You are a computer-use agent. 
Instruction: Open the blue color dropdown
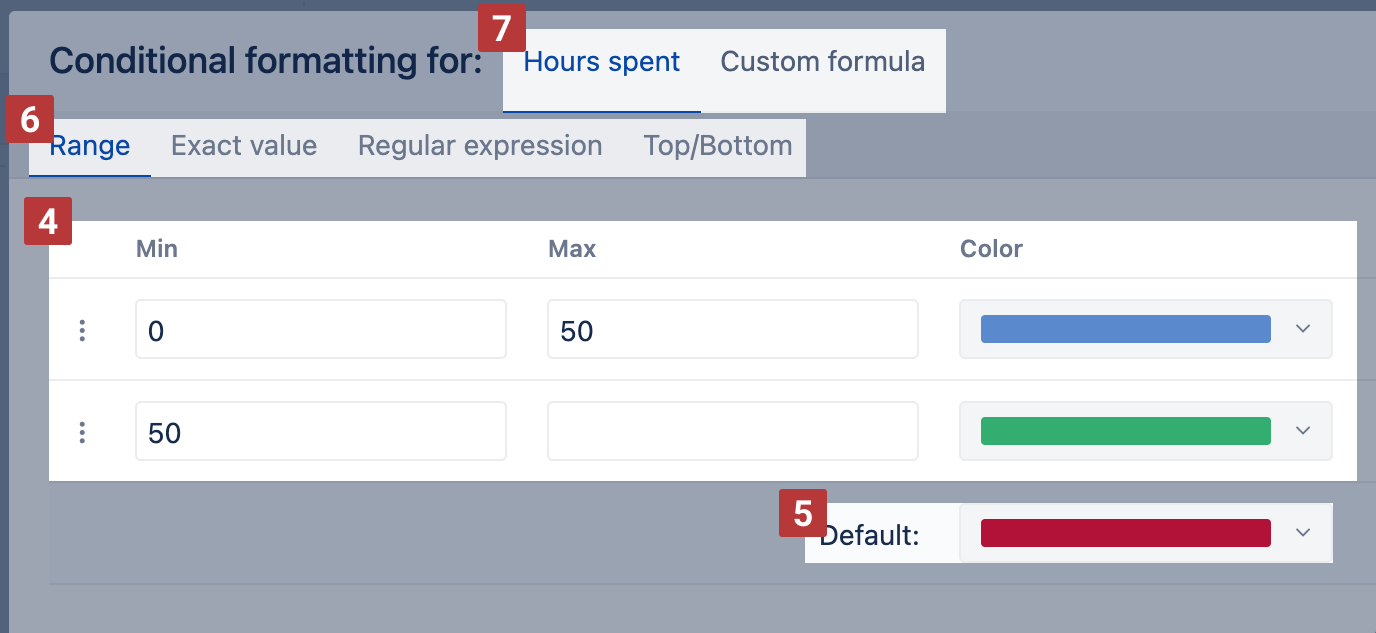(x=1145, y=330)
